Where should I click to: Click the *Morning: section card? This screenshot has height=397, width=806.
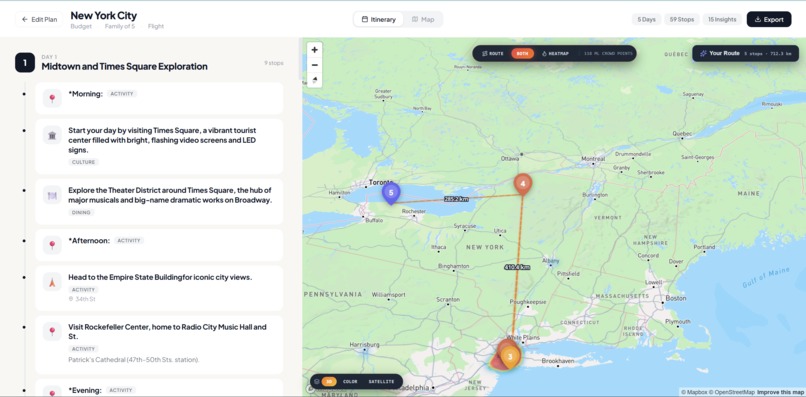pyautogui.click(x=159, y=98)
